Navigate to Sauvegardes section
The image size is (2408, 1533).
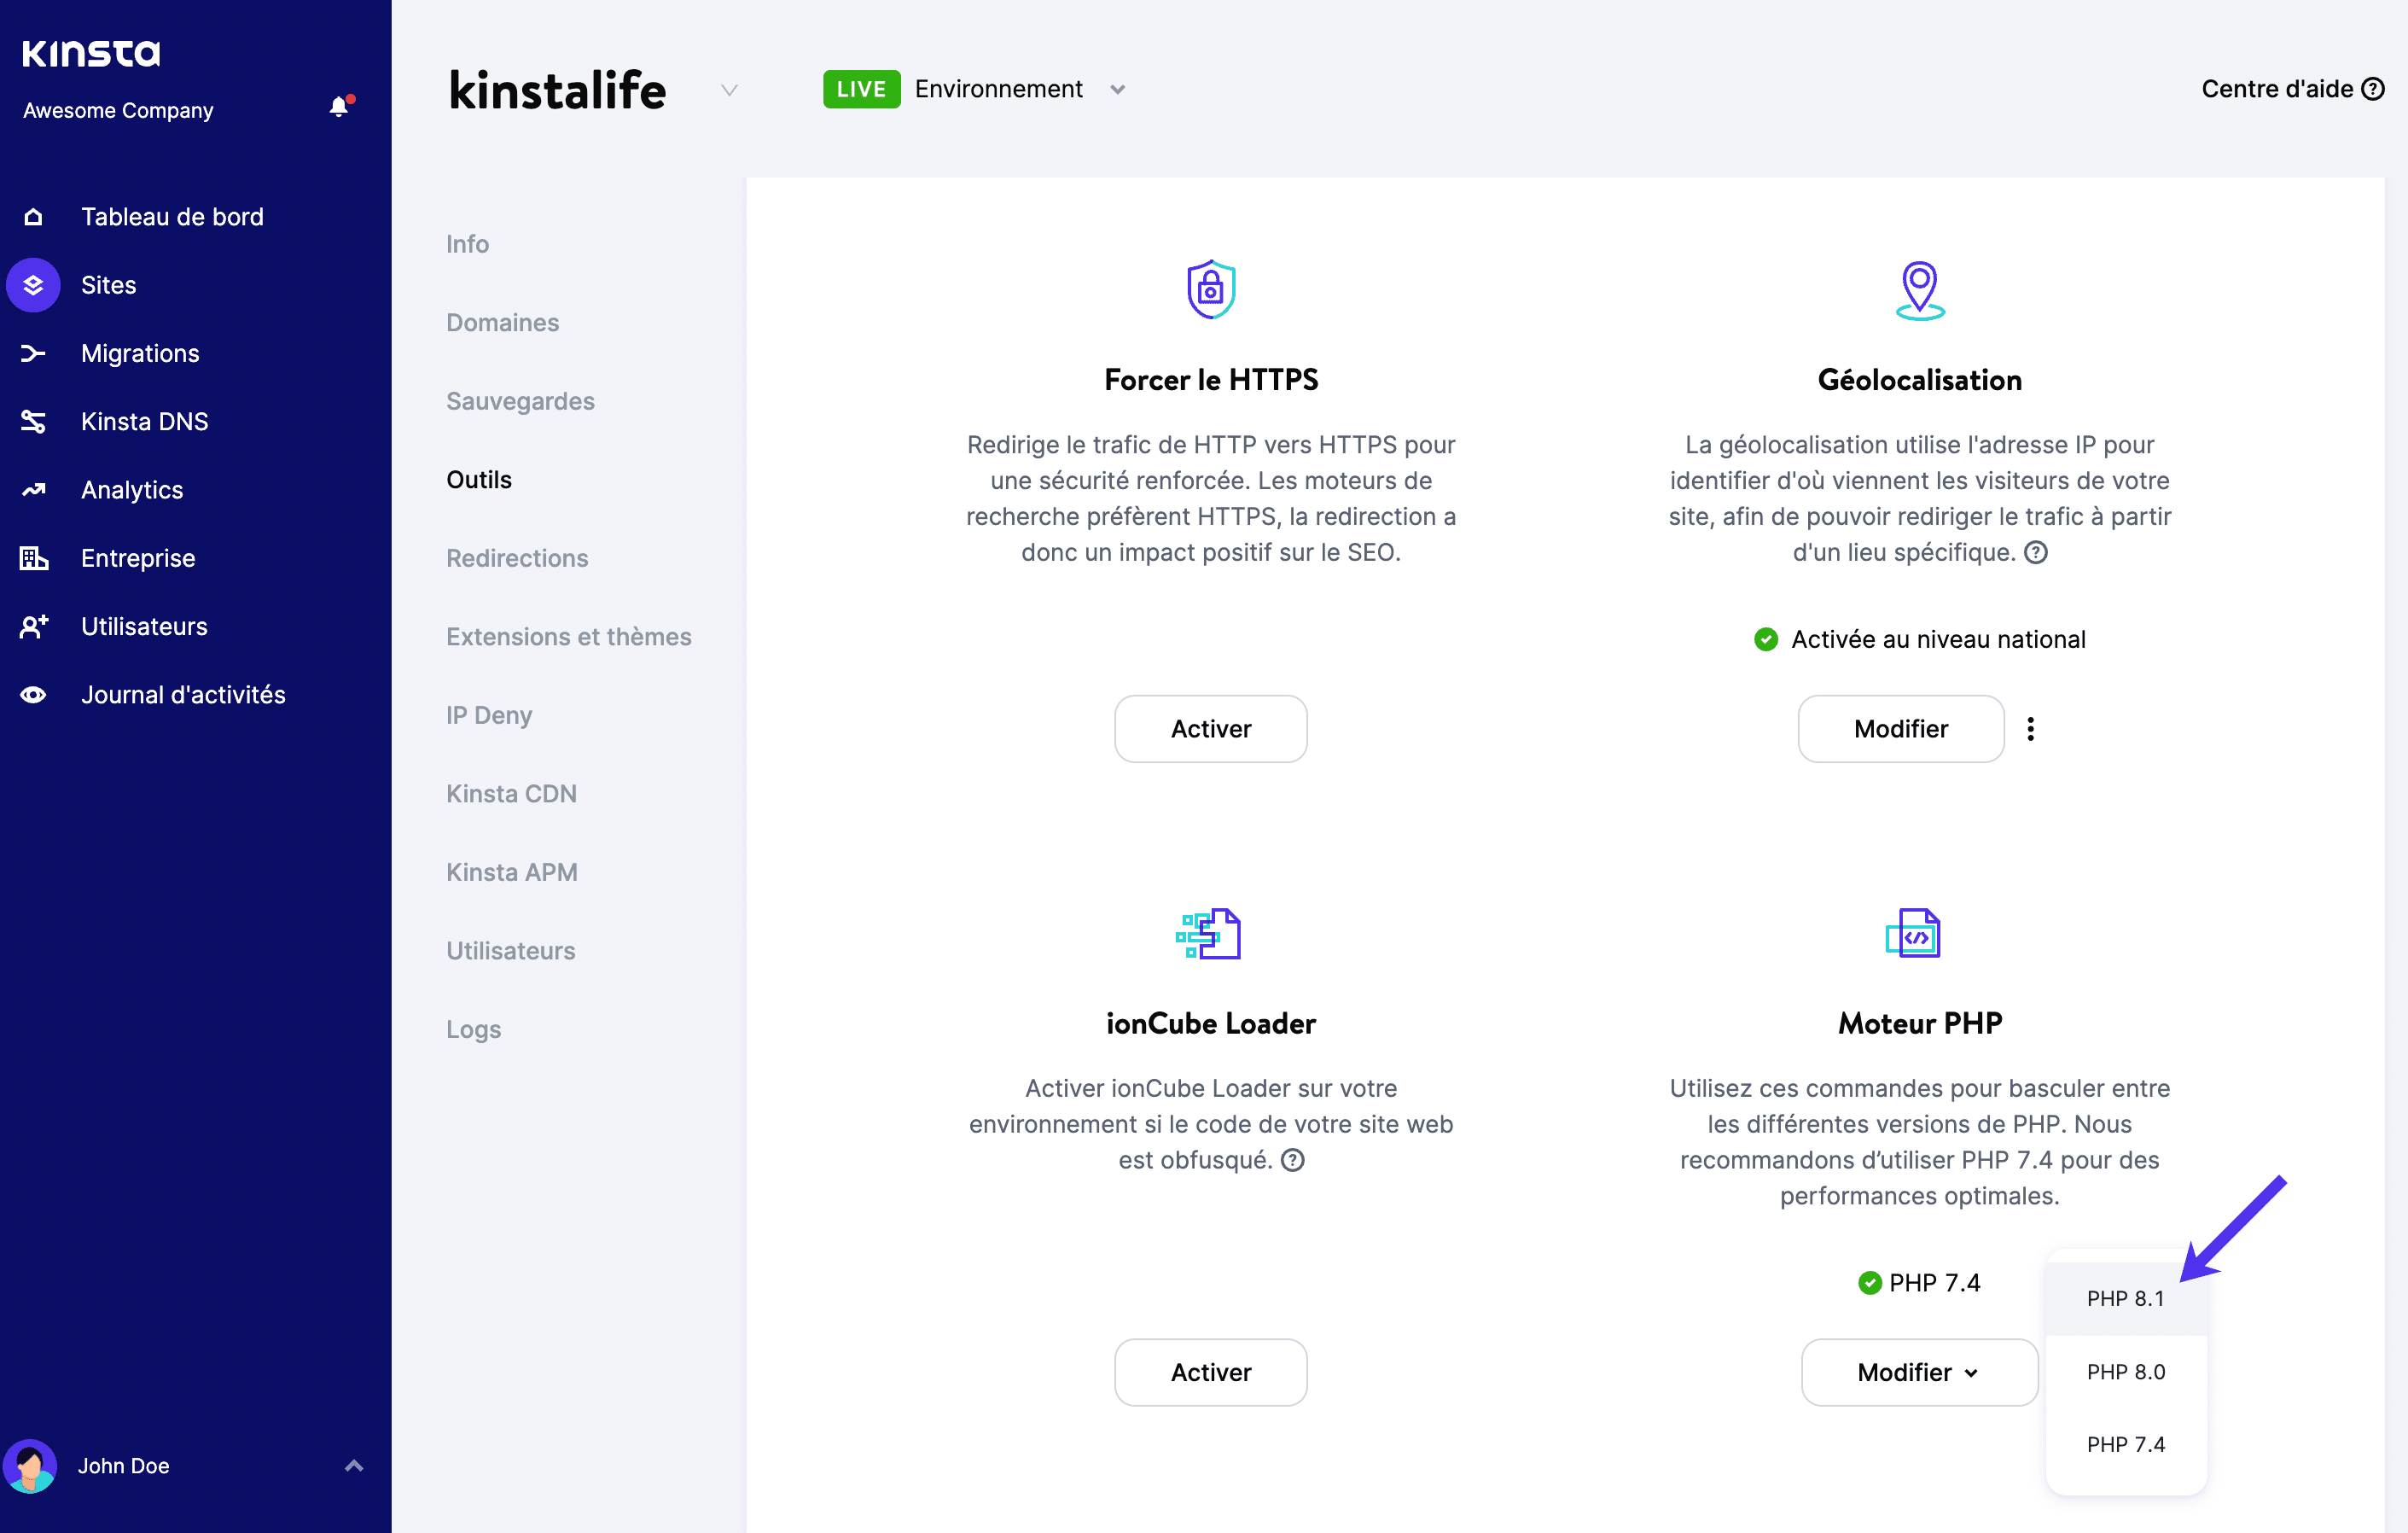click(x=521, y=399)
